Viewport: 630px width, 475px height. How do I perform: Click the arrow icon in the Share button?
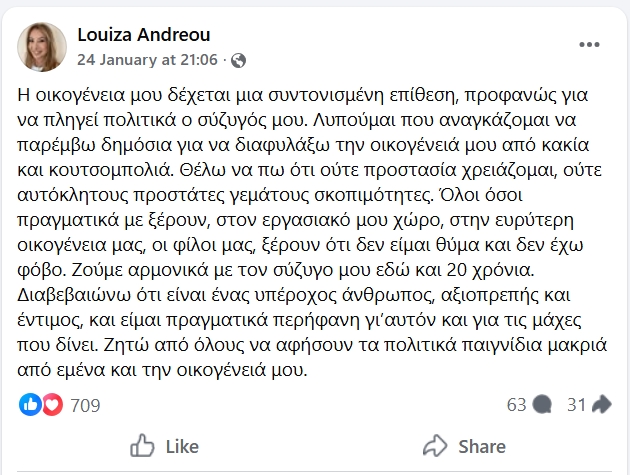click(435, 445)
